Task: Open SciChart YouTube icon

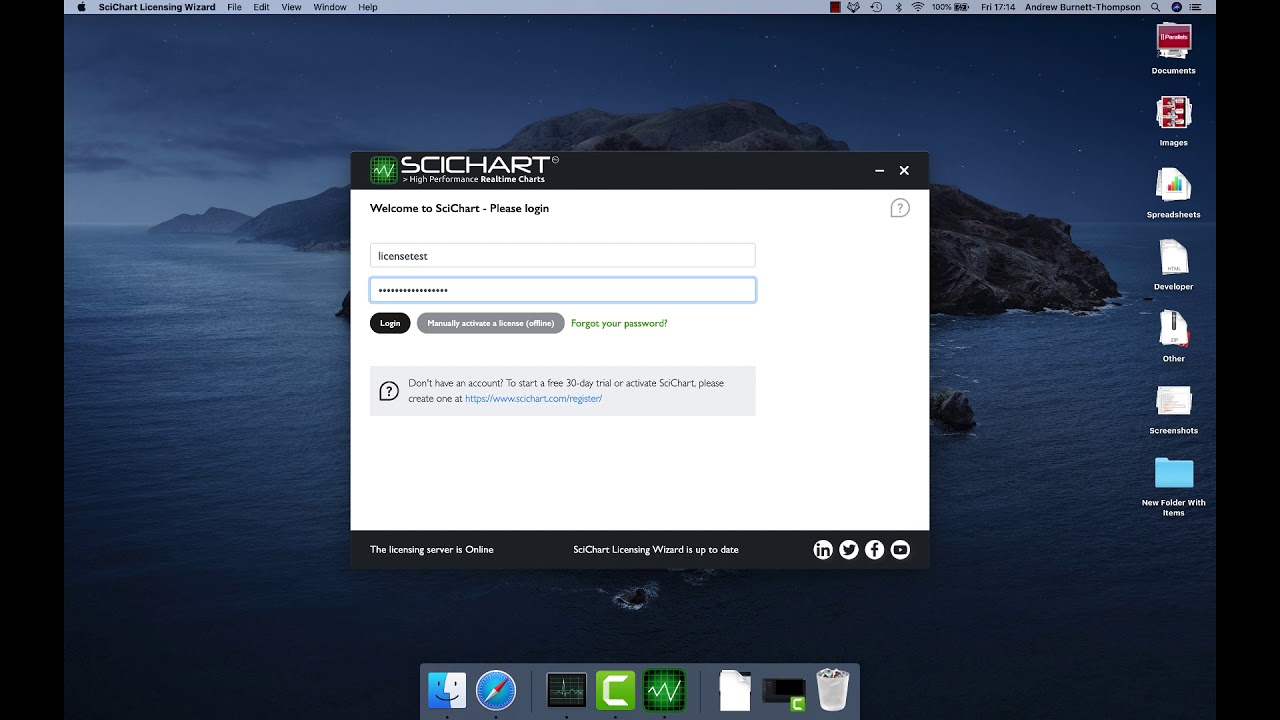Action: tap(900, 550)
